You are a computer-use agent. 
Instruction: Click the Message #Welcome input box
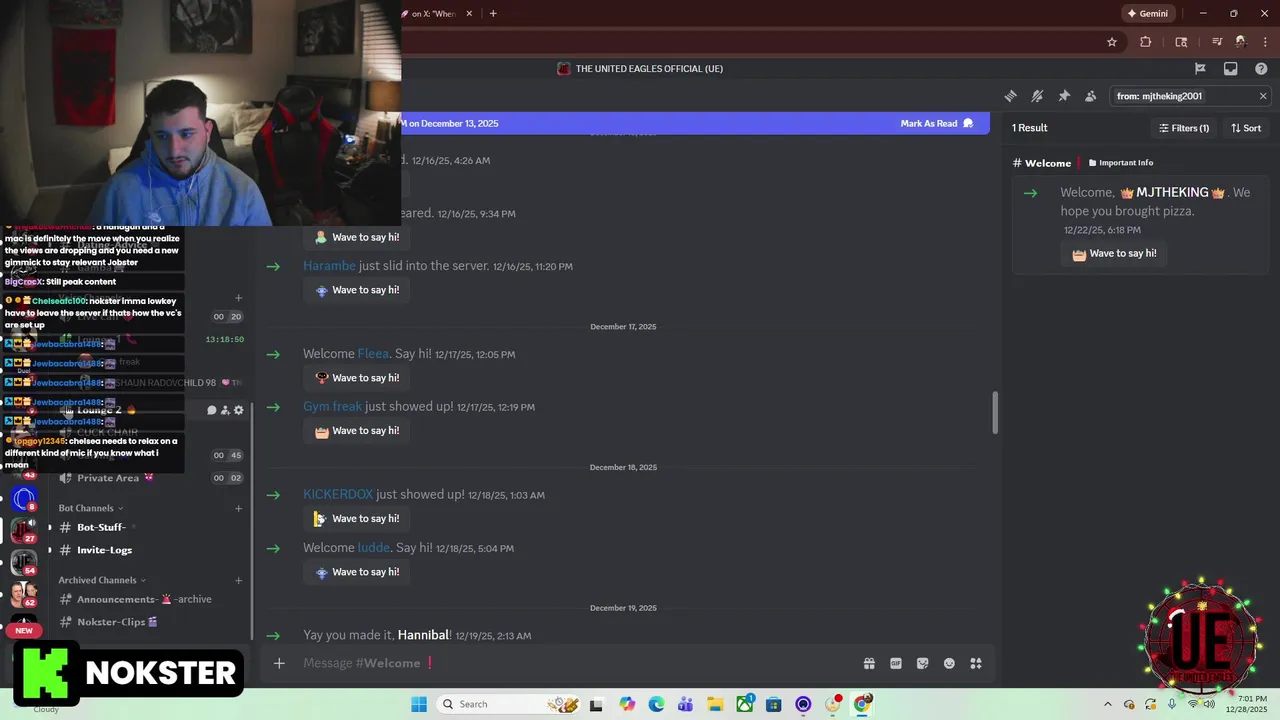pyautogui.click(x=570, y=663)
